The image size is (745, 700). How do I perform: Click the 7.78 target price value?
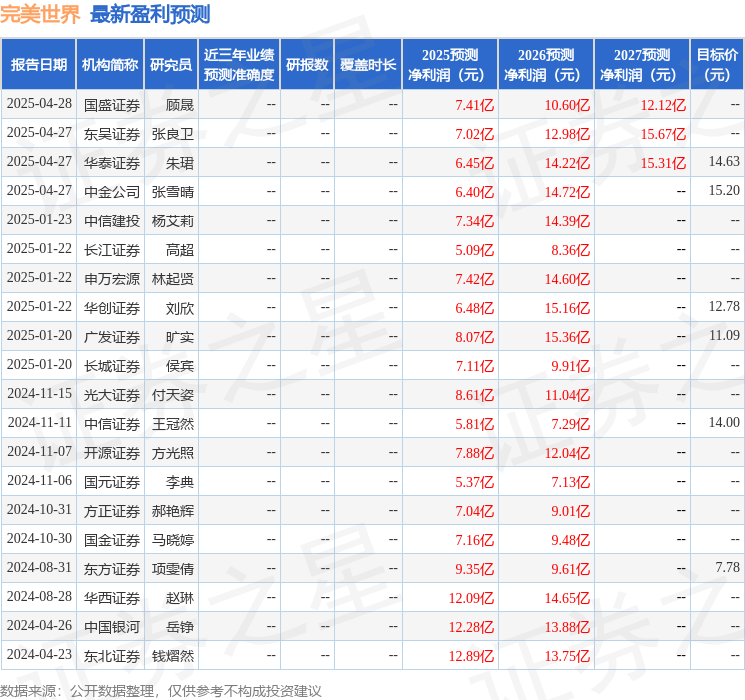pos(727,568)
